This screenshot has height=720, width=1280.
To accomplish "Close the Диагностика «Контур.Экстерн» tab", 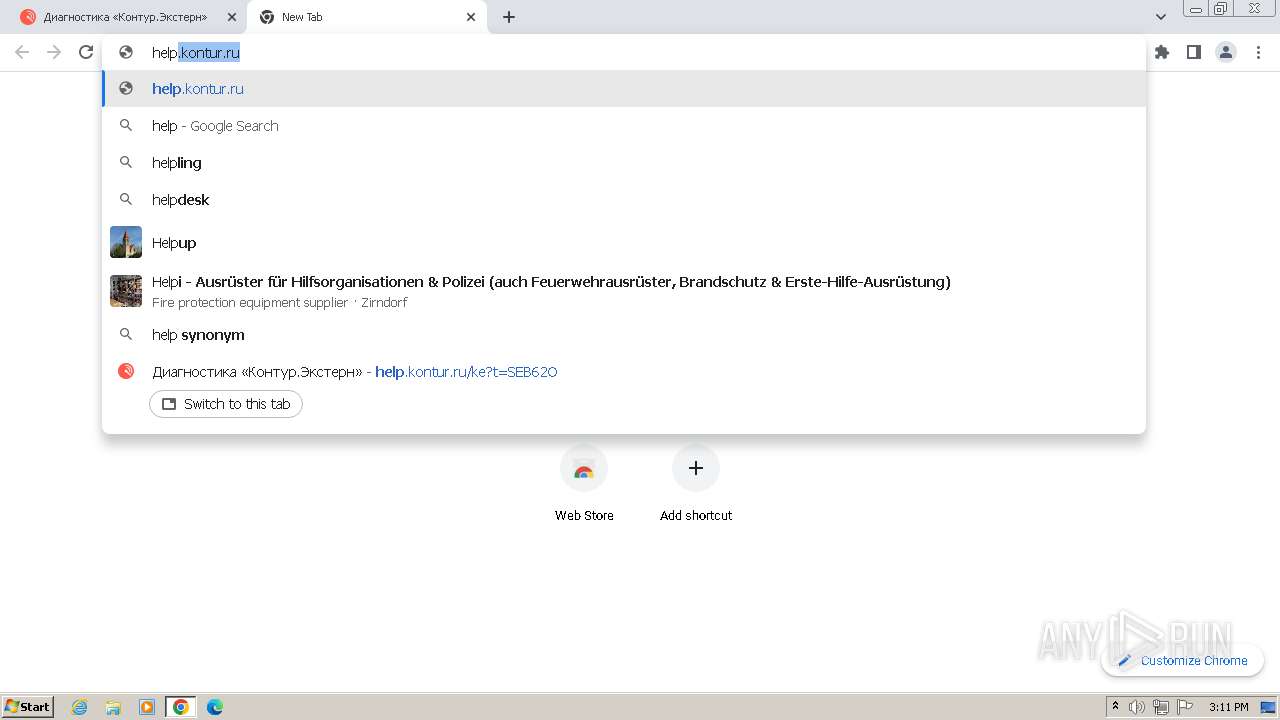I will (x=232, y=17).
